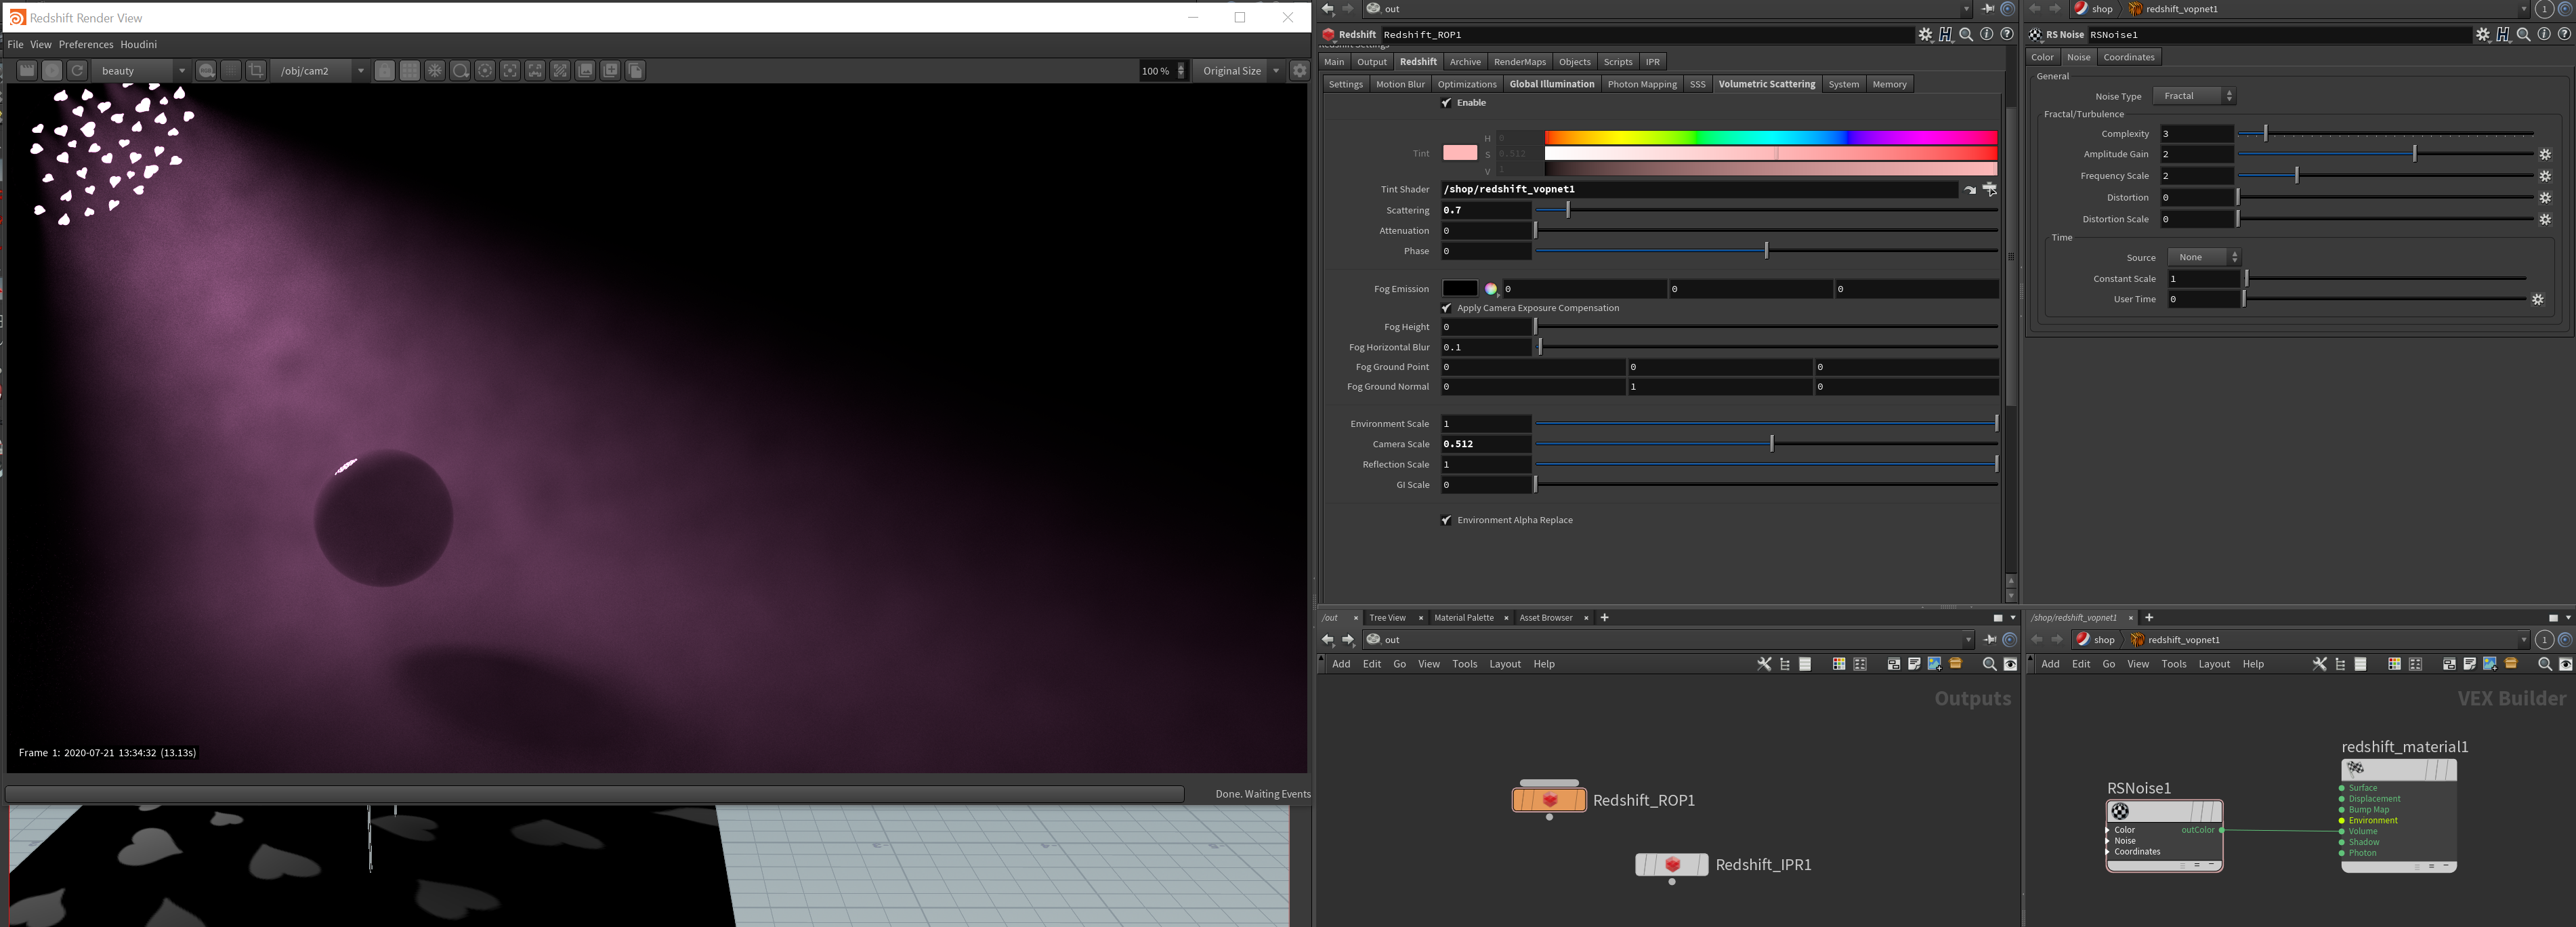Open the Noise Type Fractal dropdown
Image resolution: width=2576 pixels, height=927 pixels.
coord(2194,96)
